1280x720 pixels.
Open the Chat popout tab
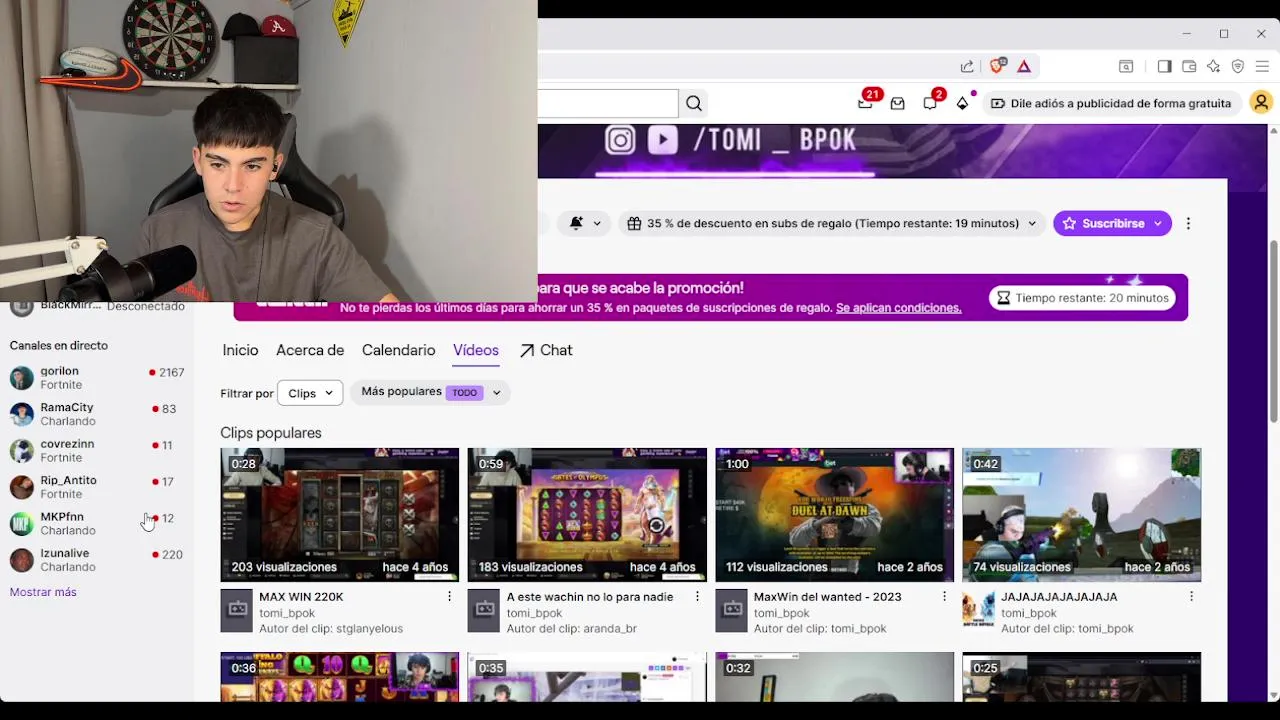click(545, 350)
